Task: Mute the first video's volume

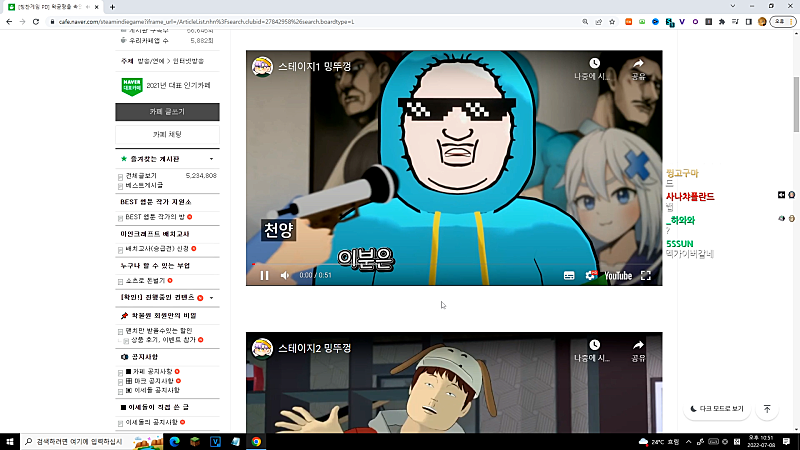Action: coord(284,275)
